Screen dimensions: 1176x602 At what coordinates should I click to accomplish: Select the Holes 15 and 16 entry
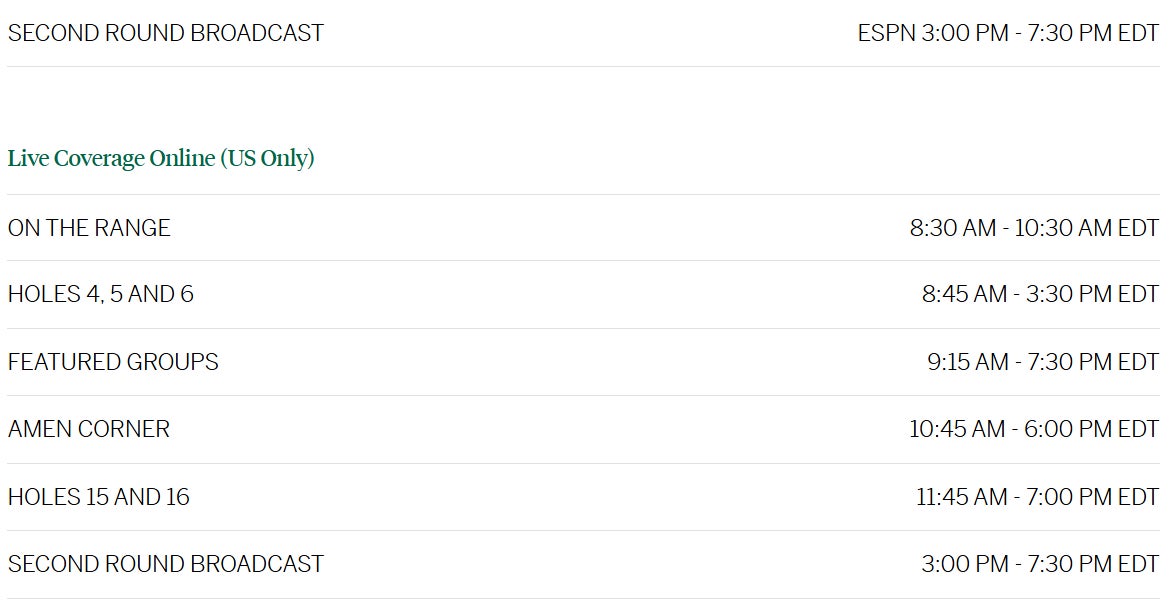pyautogui.click(x=99, y=497)
